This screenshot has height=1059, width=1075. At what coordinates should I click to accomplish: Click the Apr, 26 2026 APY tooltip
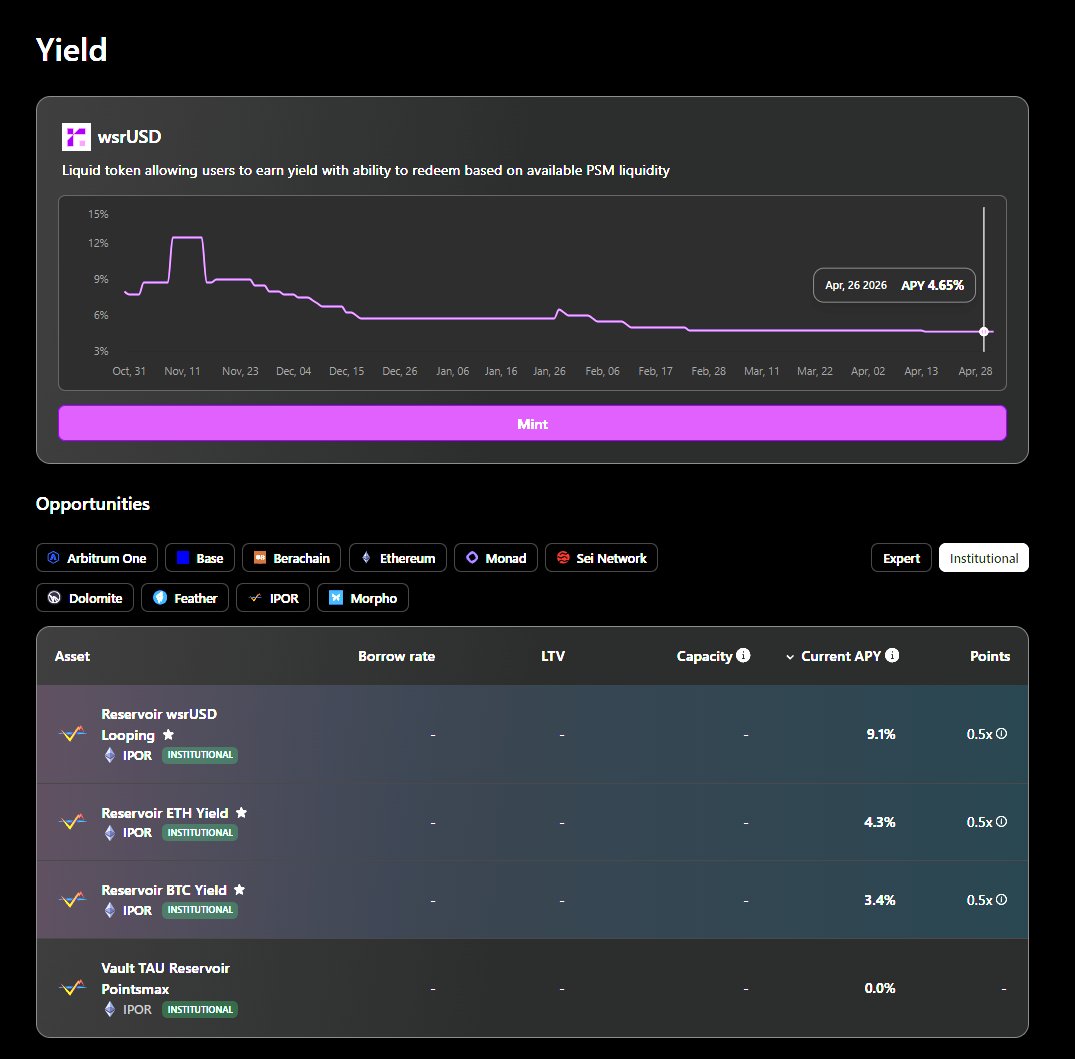pos(894,285)
